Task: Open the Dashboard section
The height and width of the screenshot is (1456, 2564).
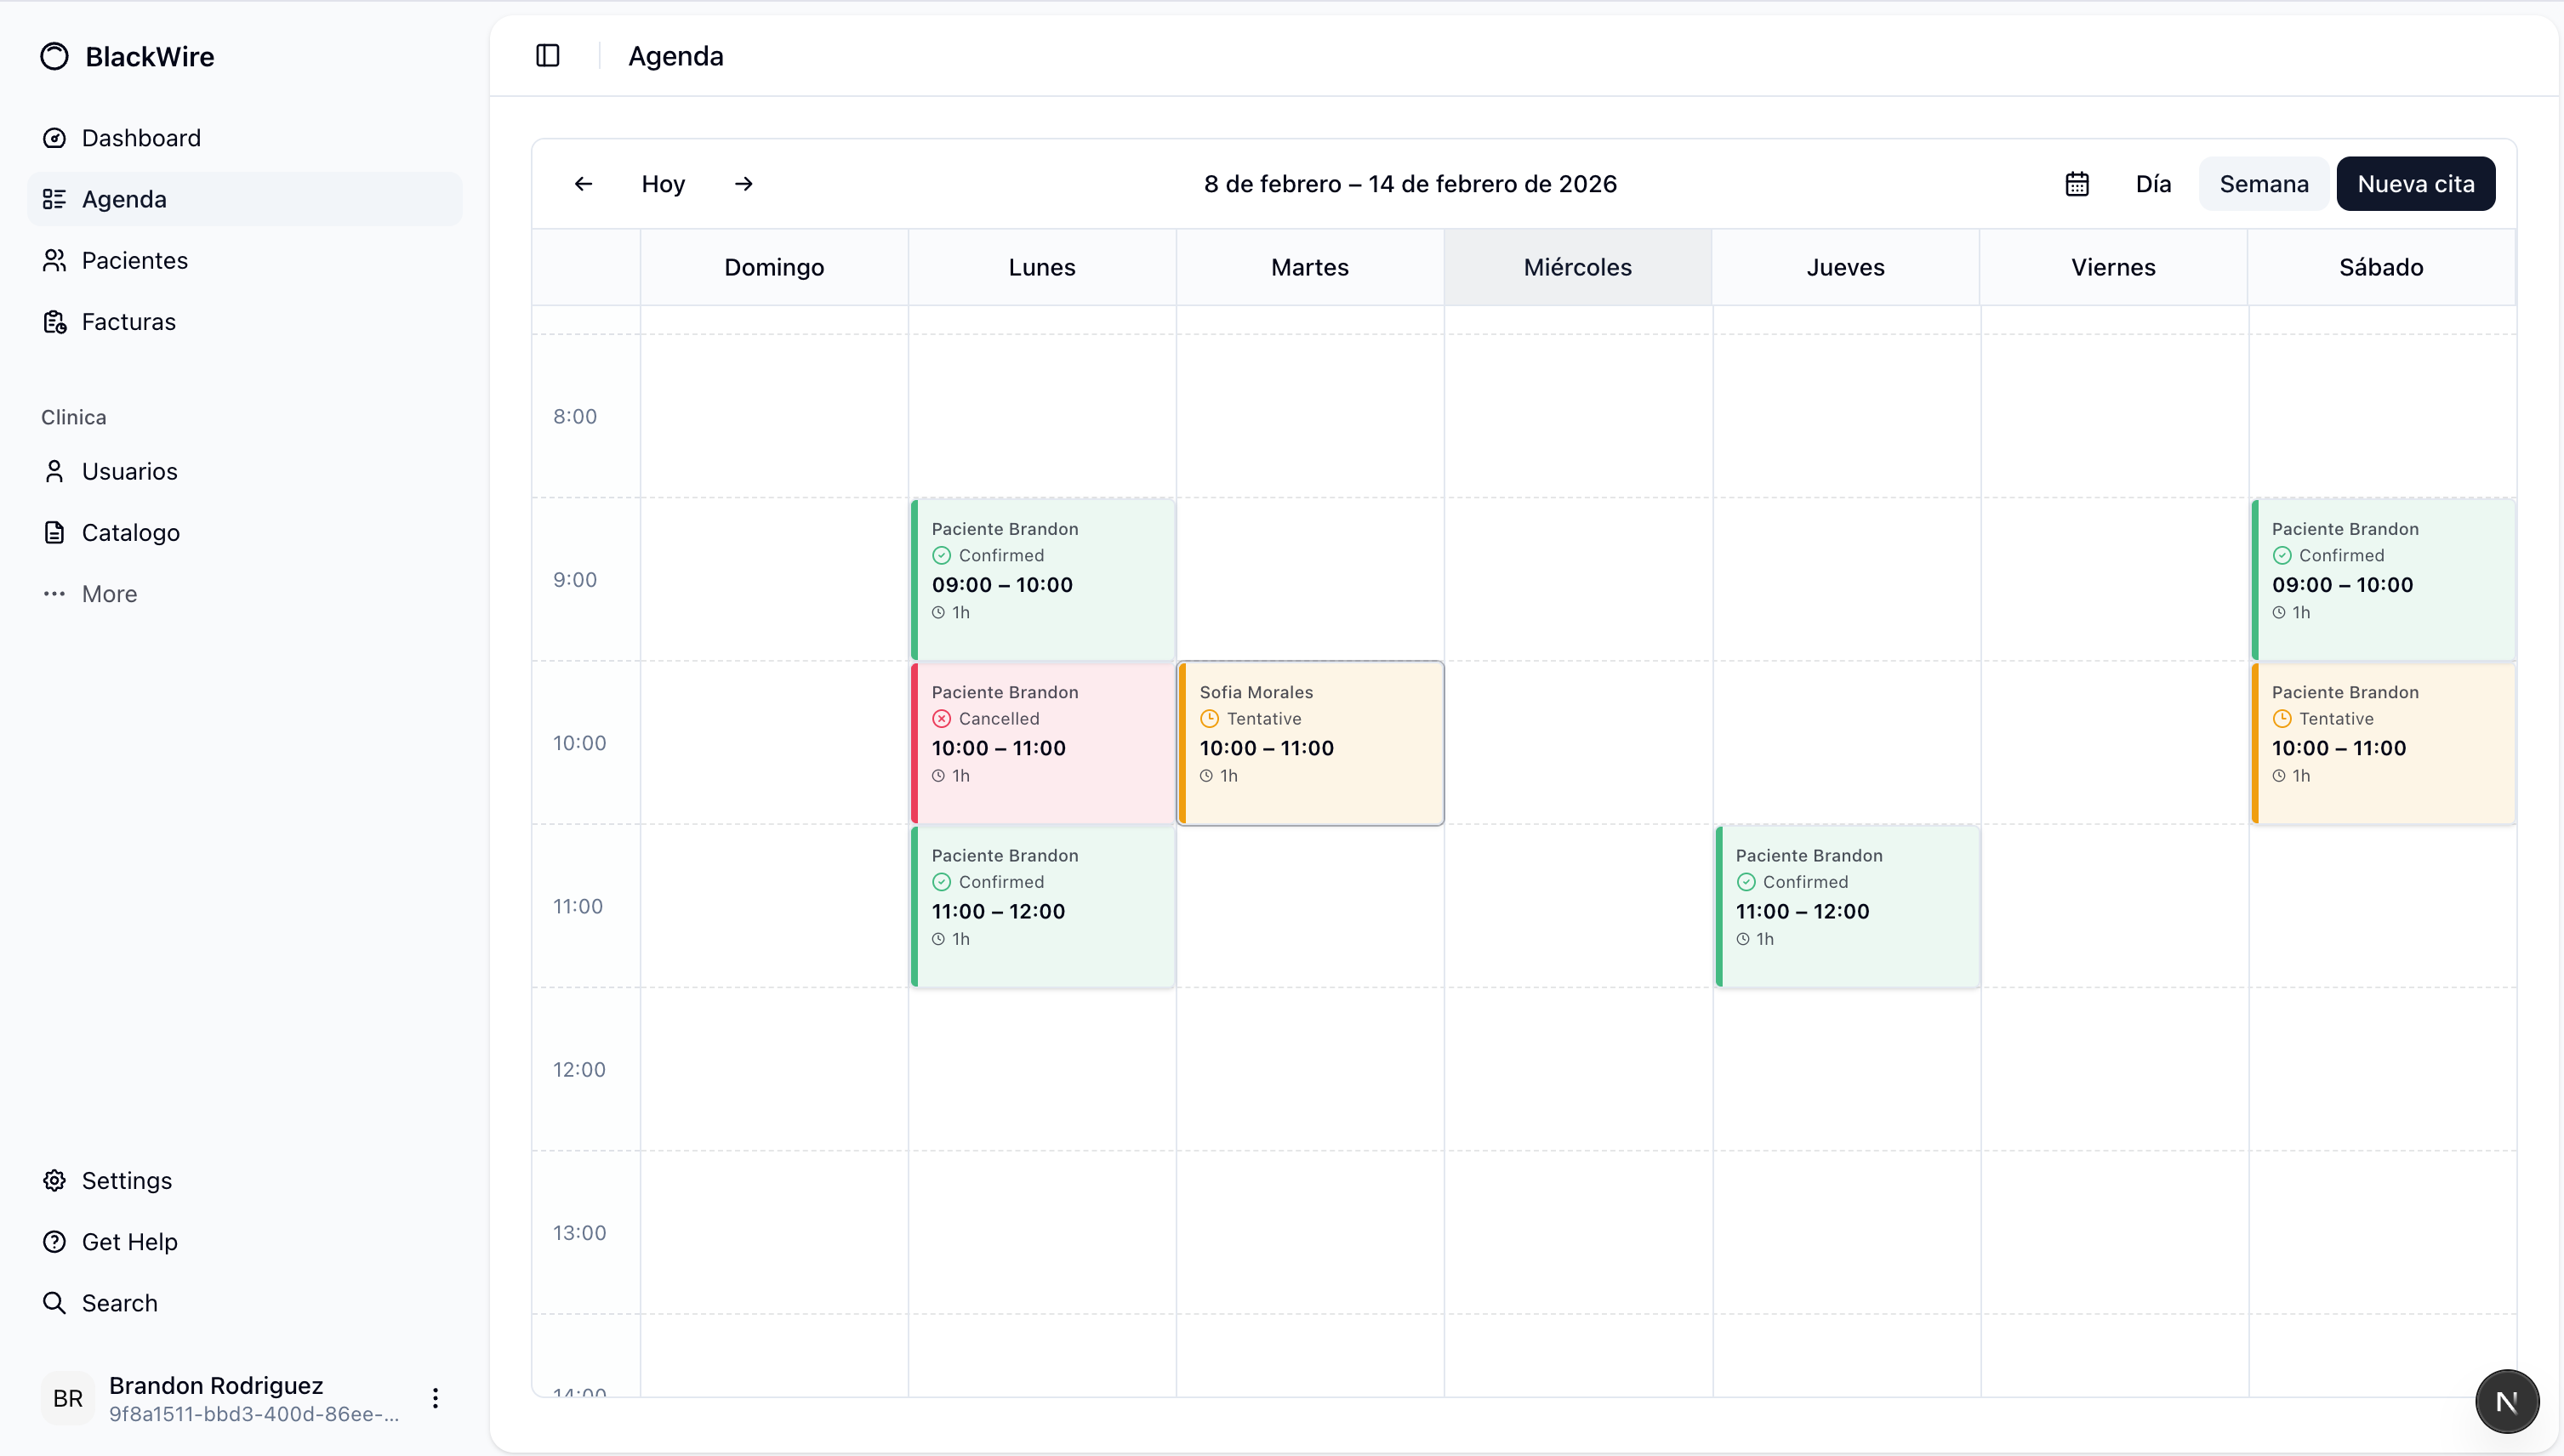Action: tap(140, 137)
